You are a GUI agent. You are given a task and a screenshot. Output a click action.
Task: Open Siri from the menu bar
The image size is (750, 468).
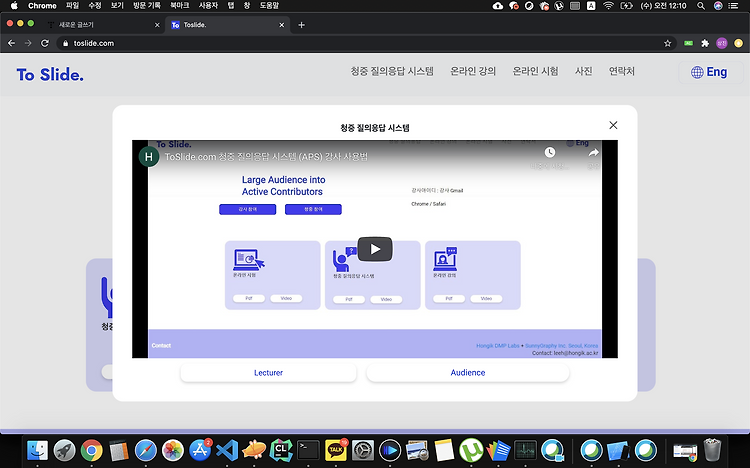[718, 6]
